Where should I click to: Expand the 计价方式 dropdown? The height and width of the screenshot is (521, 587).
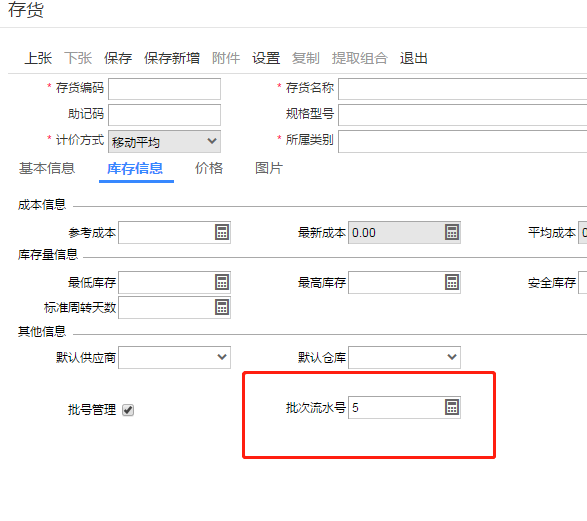tap(164, 141)
